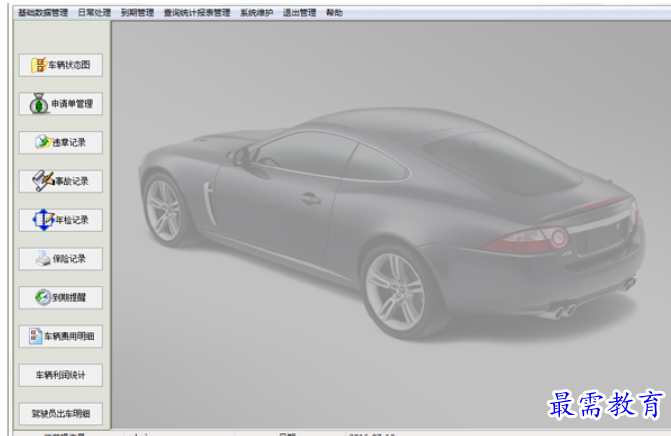Open the 车辆费用明细 vehicle expense details

[x=61, y=336]
